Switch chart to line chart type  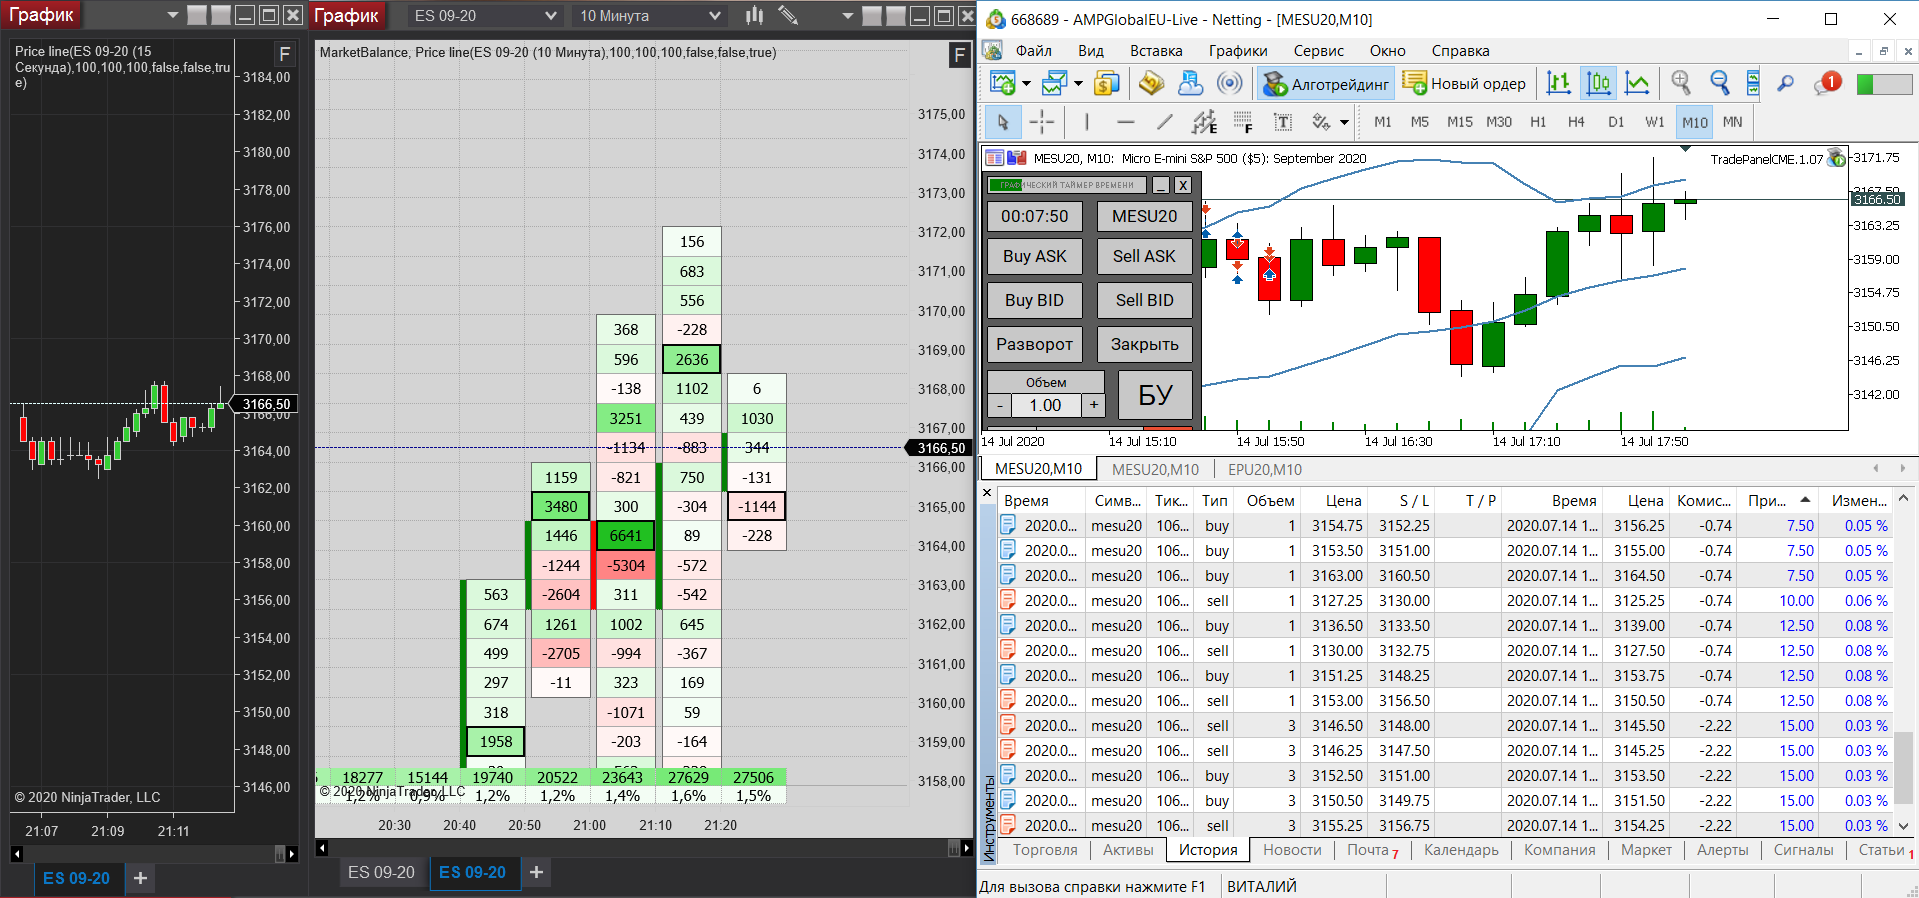(x=1637, y=84)
